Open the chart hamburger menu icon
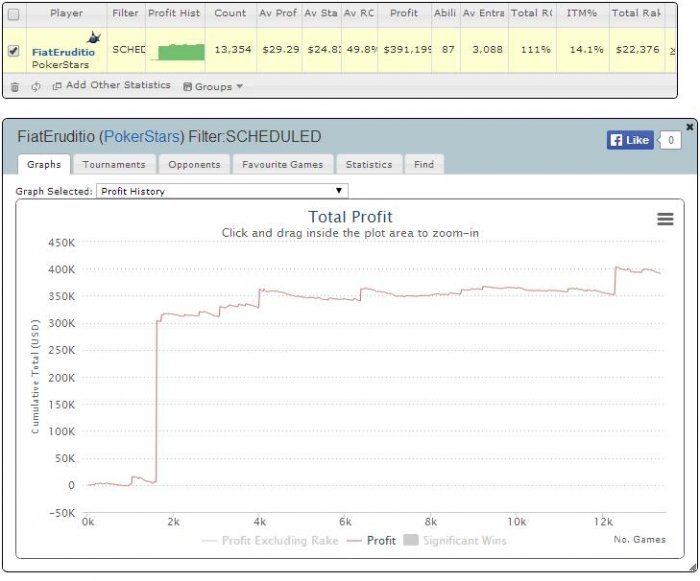The height and width of the screenshot is (581, 700). pos(665,219)
